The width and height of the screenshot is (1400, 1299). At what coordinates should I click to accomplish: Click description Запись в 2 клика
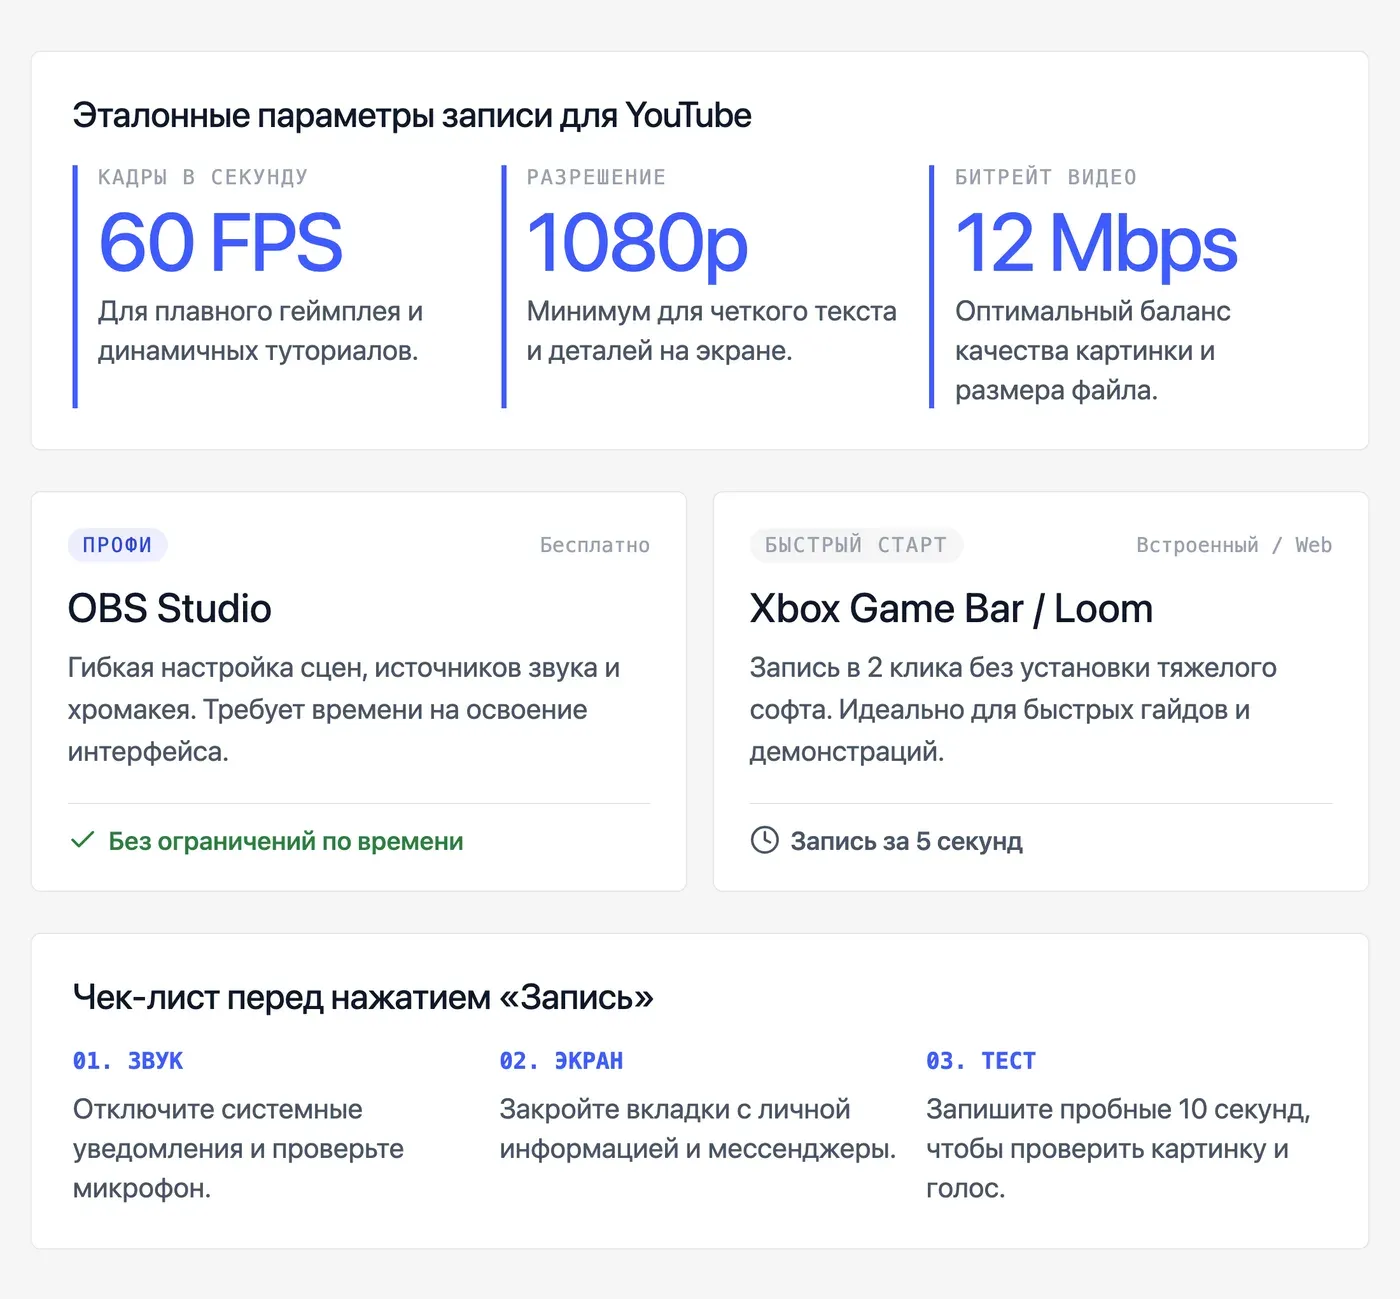coord(1013,709)
